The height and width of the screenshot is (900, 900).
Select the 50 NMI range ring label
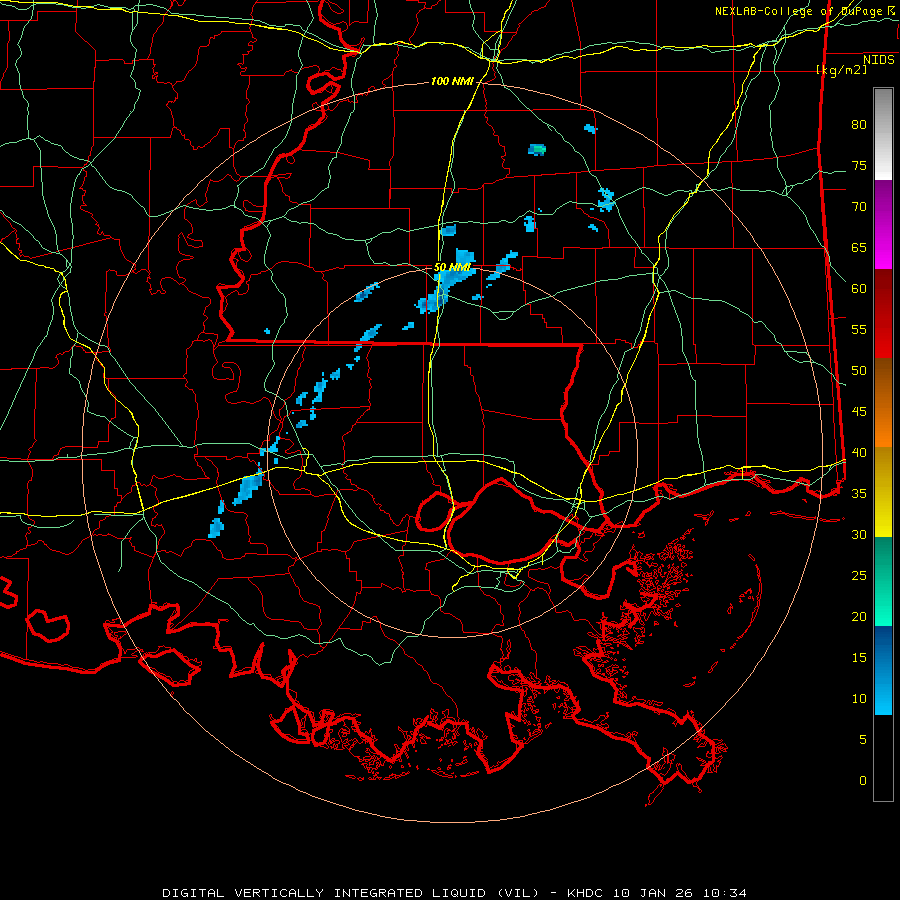453,267
